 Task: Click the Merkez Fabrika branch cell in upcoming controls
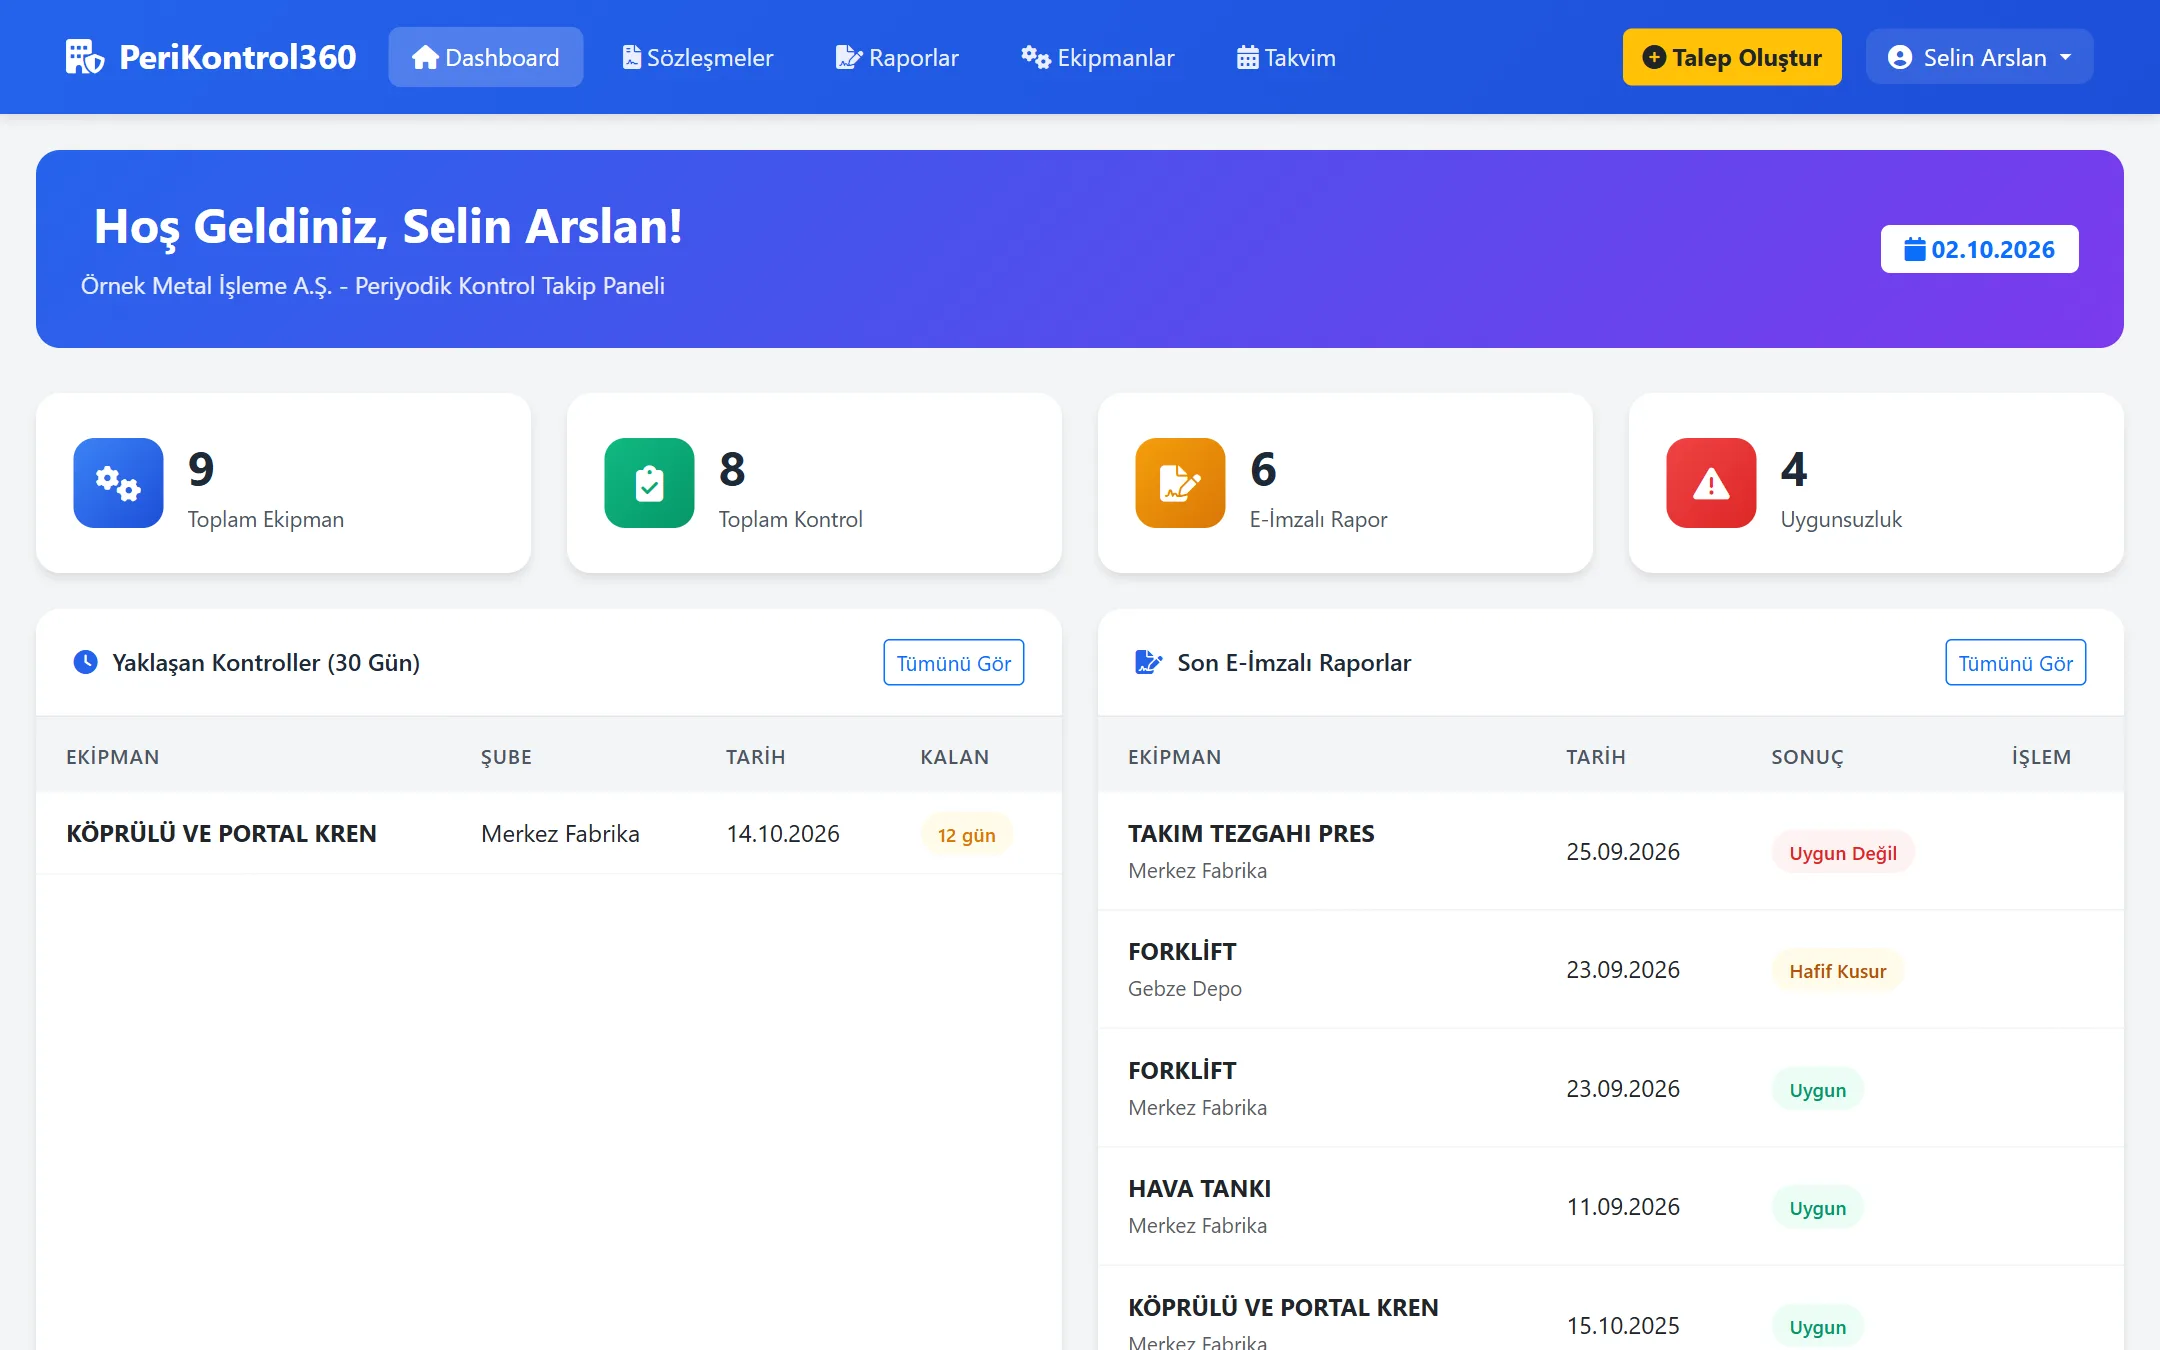coord(560,833)
